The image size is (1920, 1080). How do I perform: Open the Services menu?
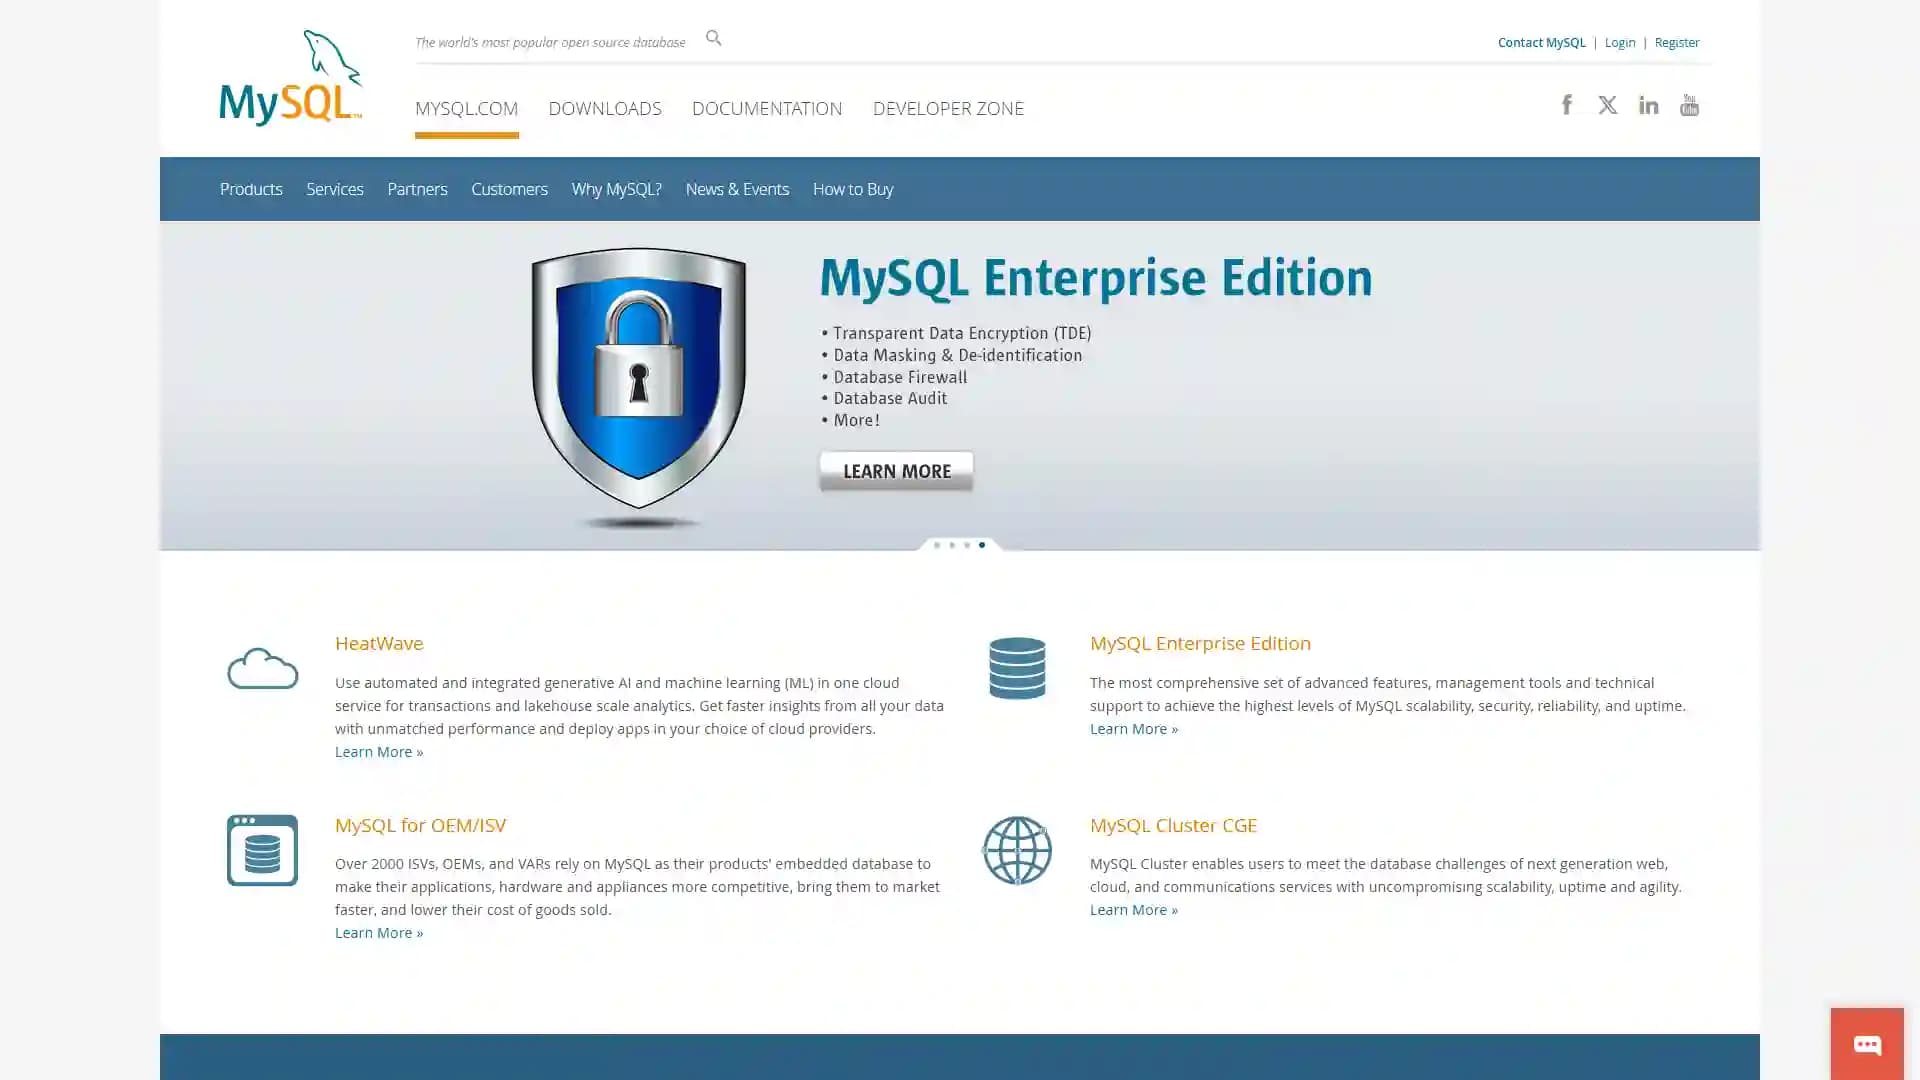334,189
